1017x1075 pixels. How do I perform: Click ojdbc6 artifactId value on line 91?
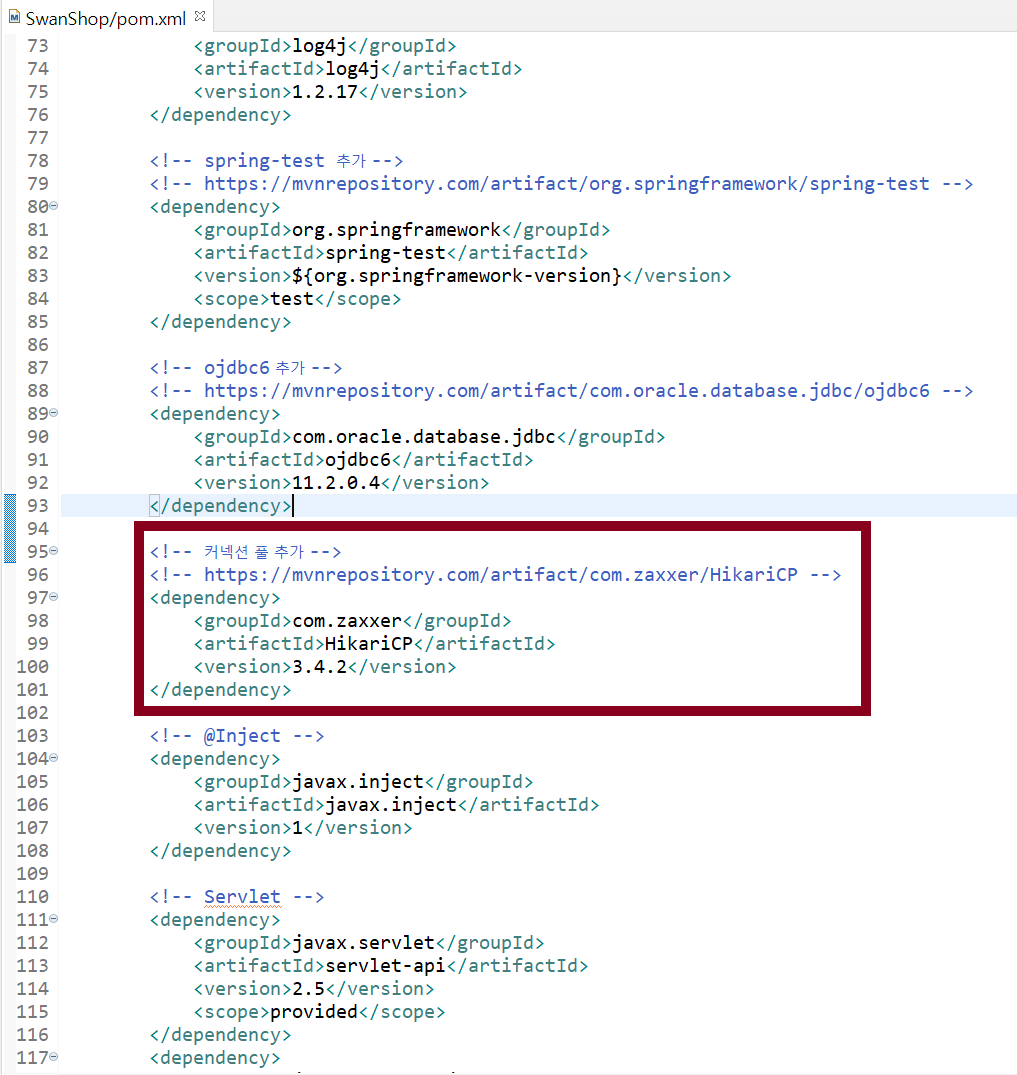(x=358, y=460)
